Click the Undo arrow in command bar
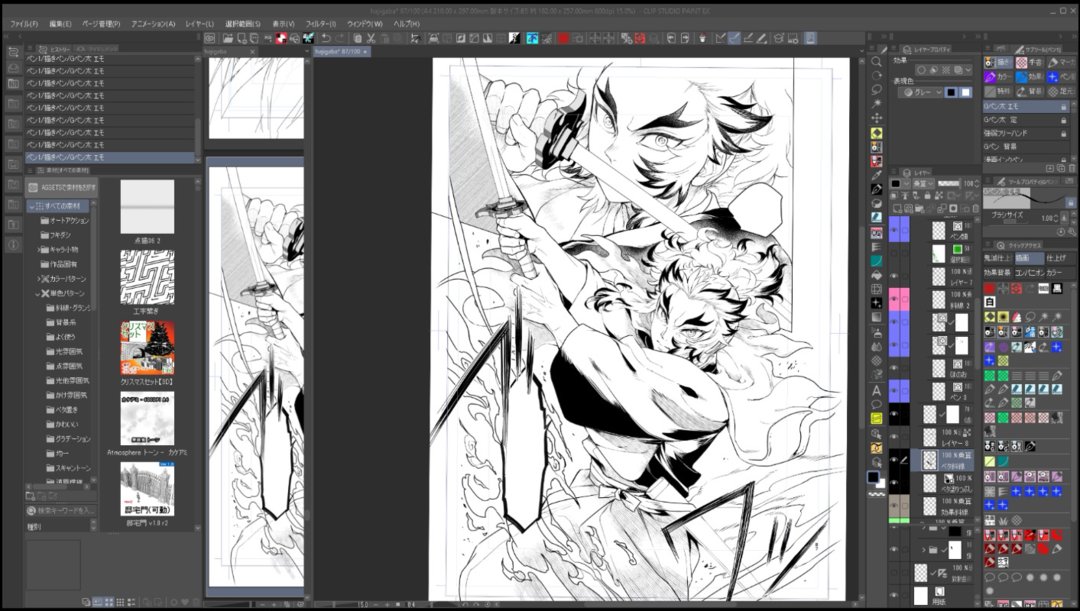Viewport: 1080px width, 611px height. 326,39
